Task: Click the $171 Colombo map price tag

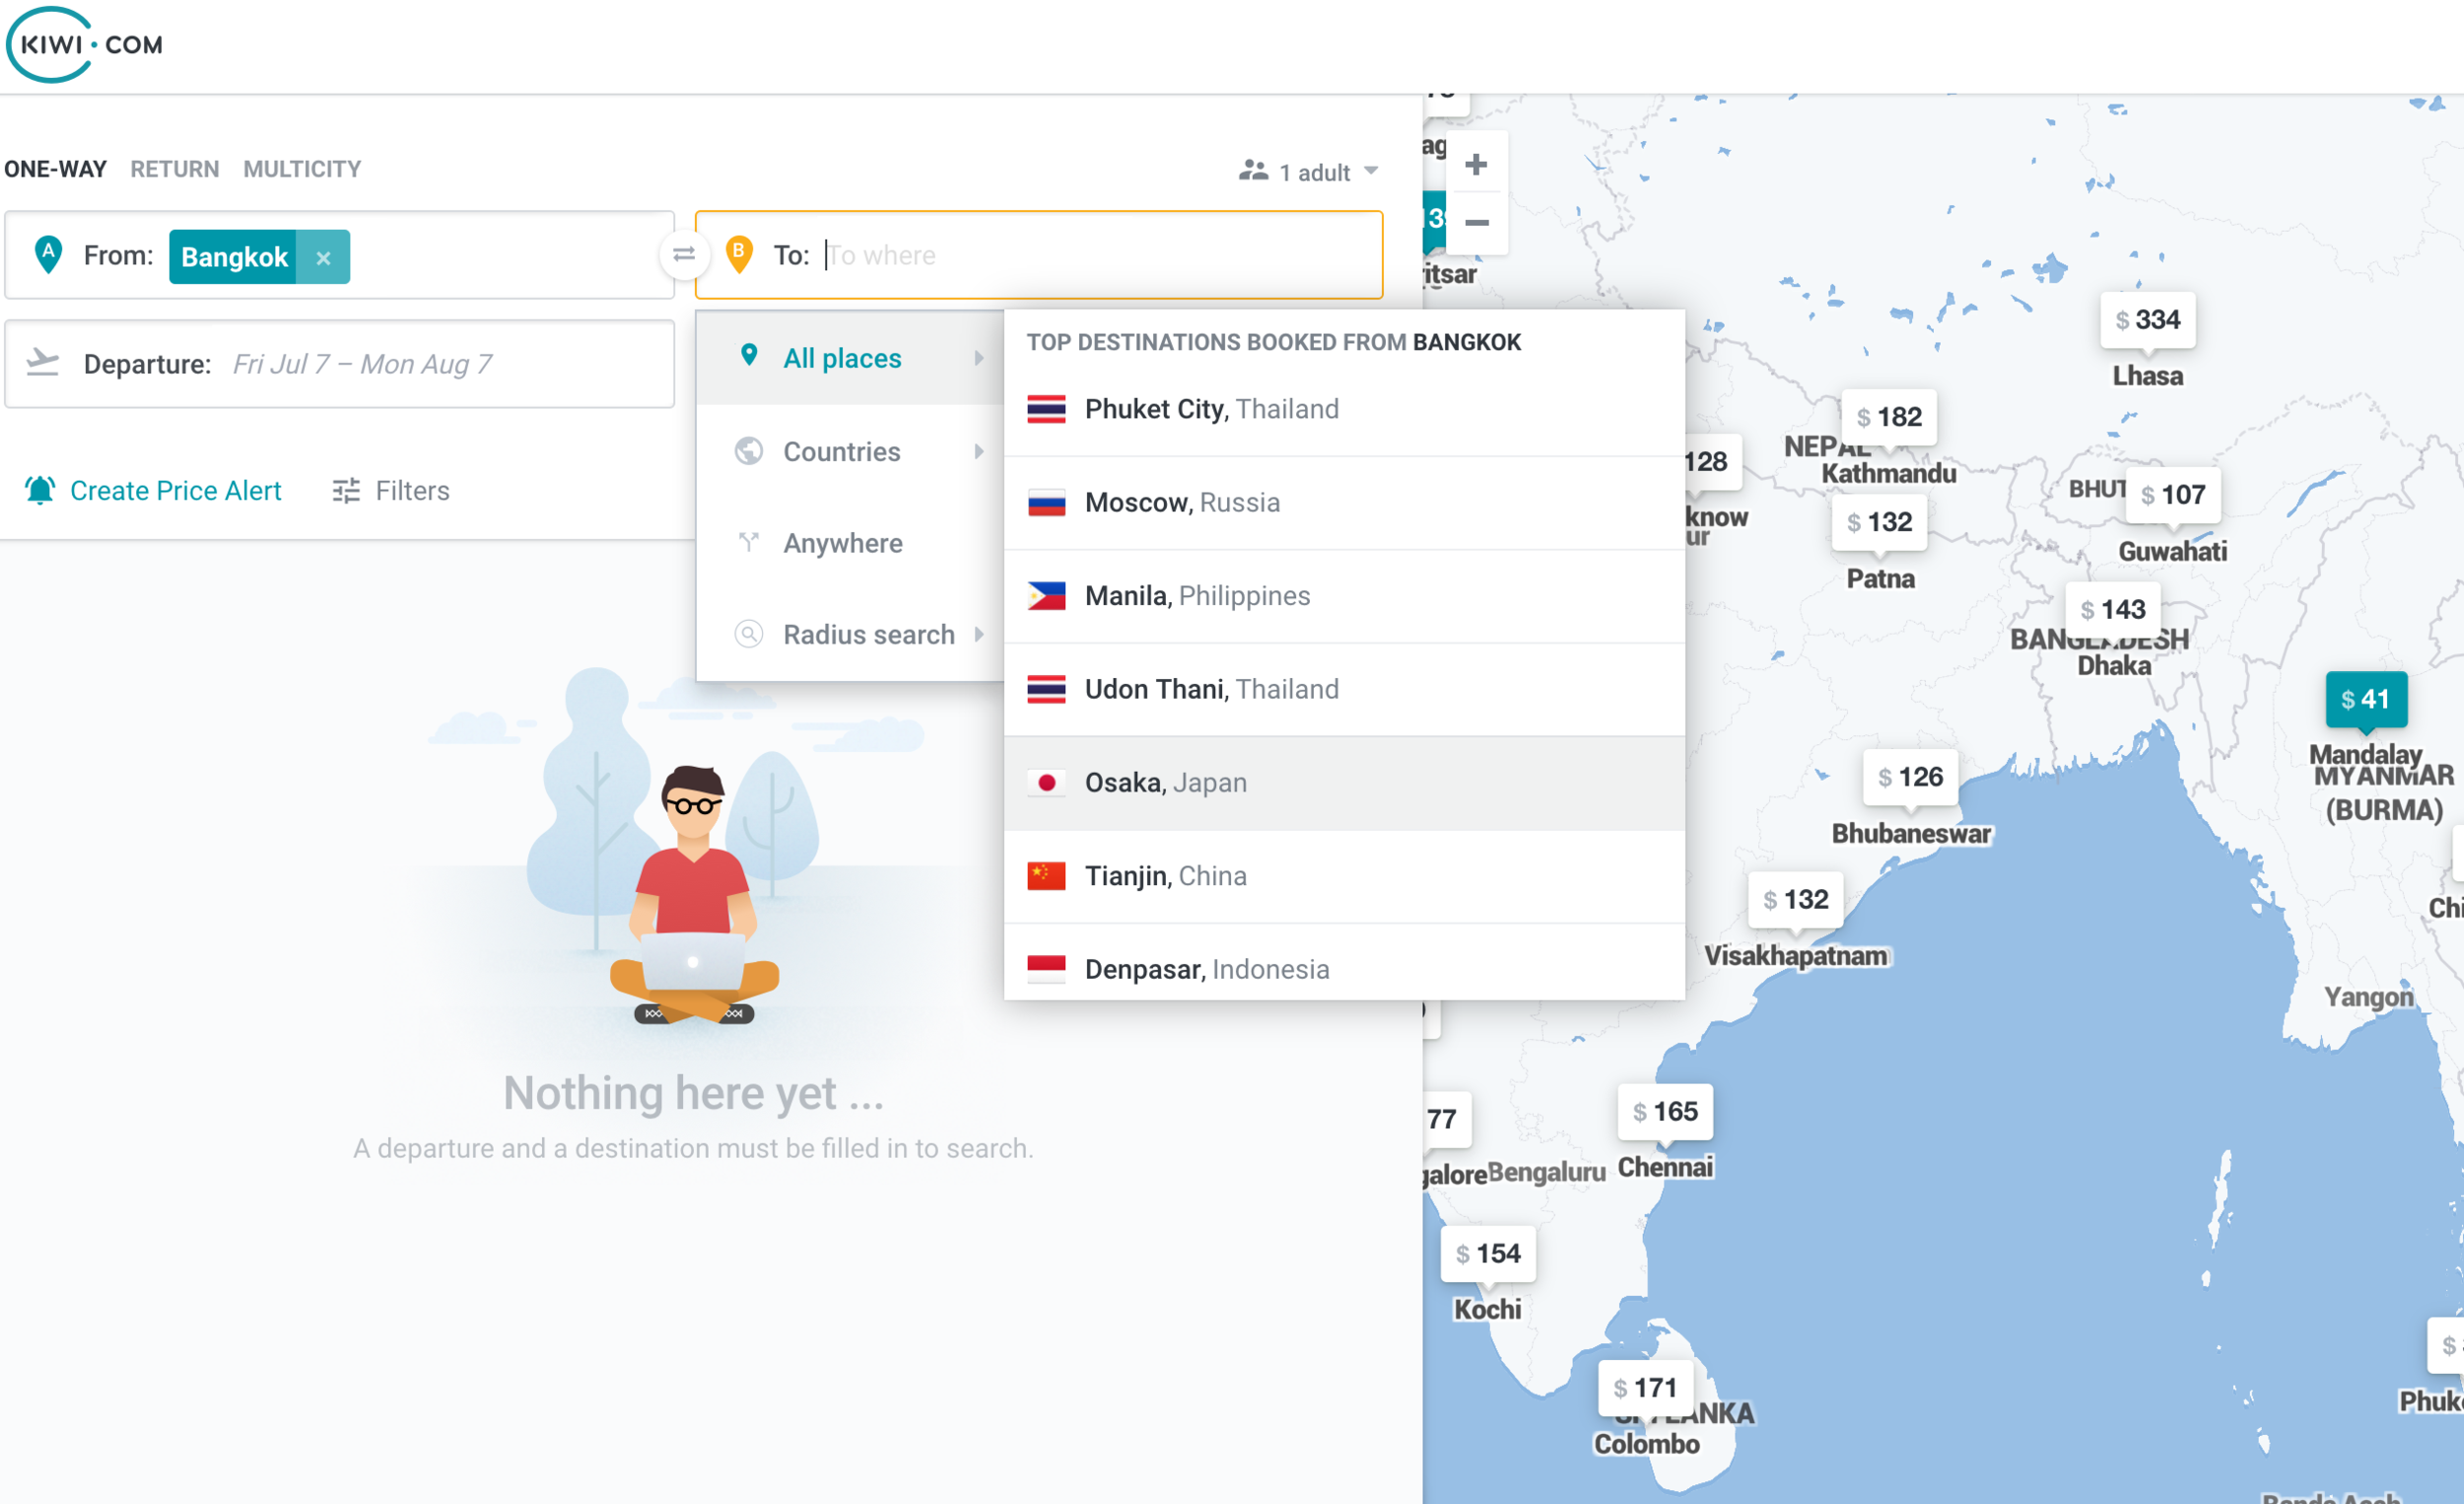Action: click(1645, 1387)
